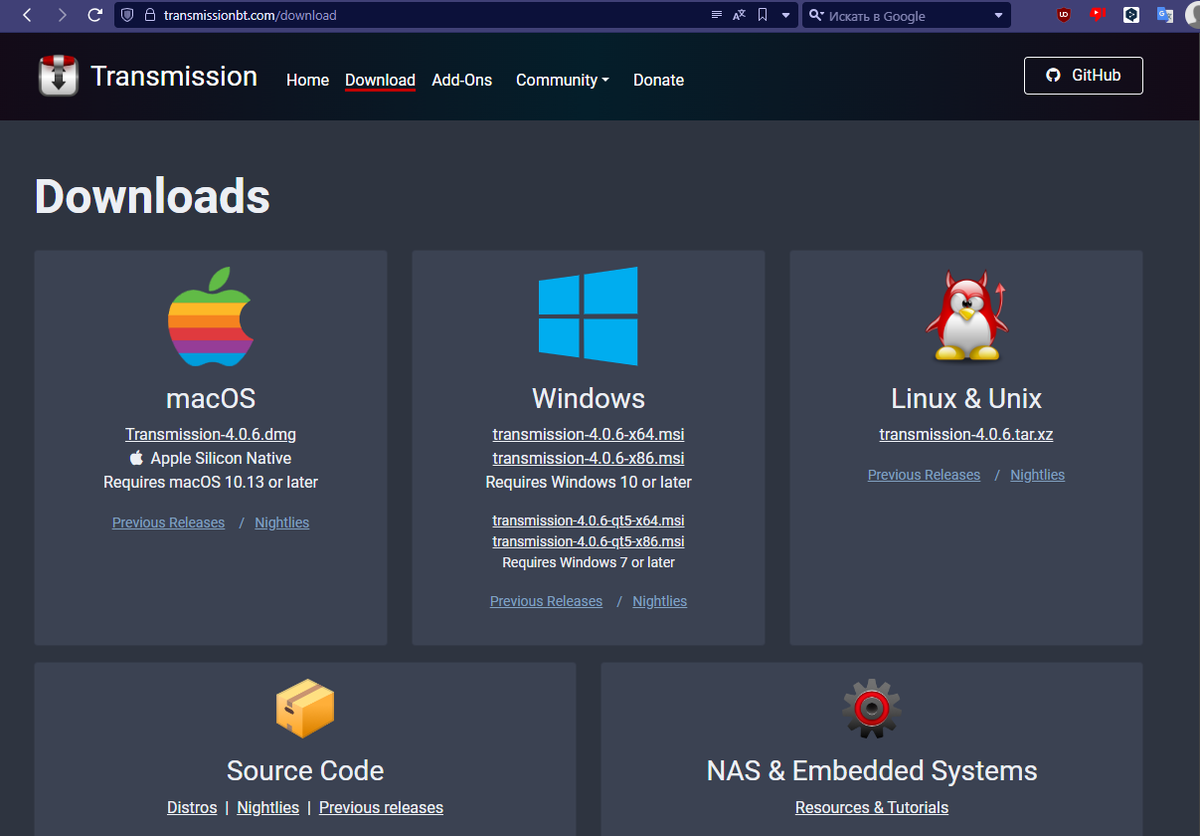
Task: Open the search engine selector magnifier icon
Action: pyautogui.click(x=816, y=15)
